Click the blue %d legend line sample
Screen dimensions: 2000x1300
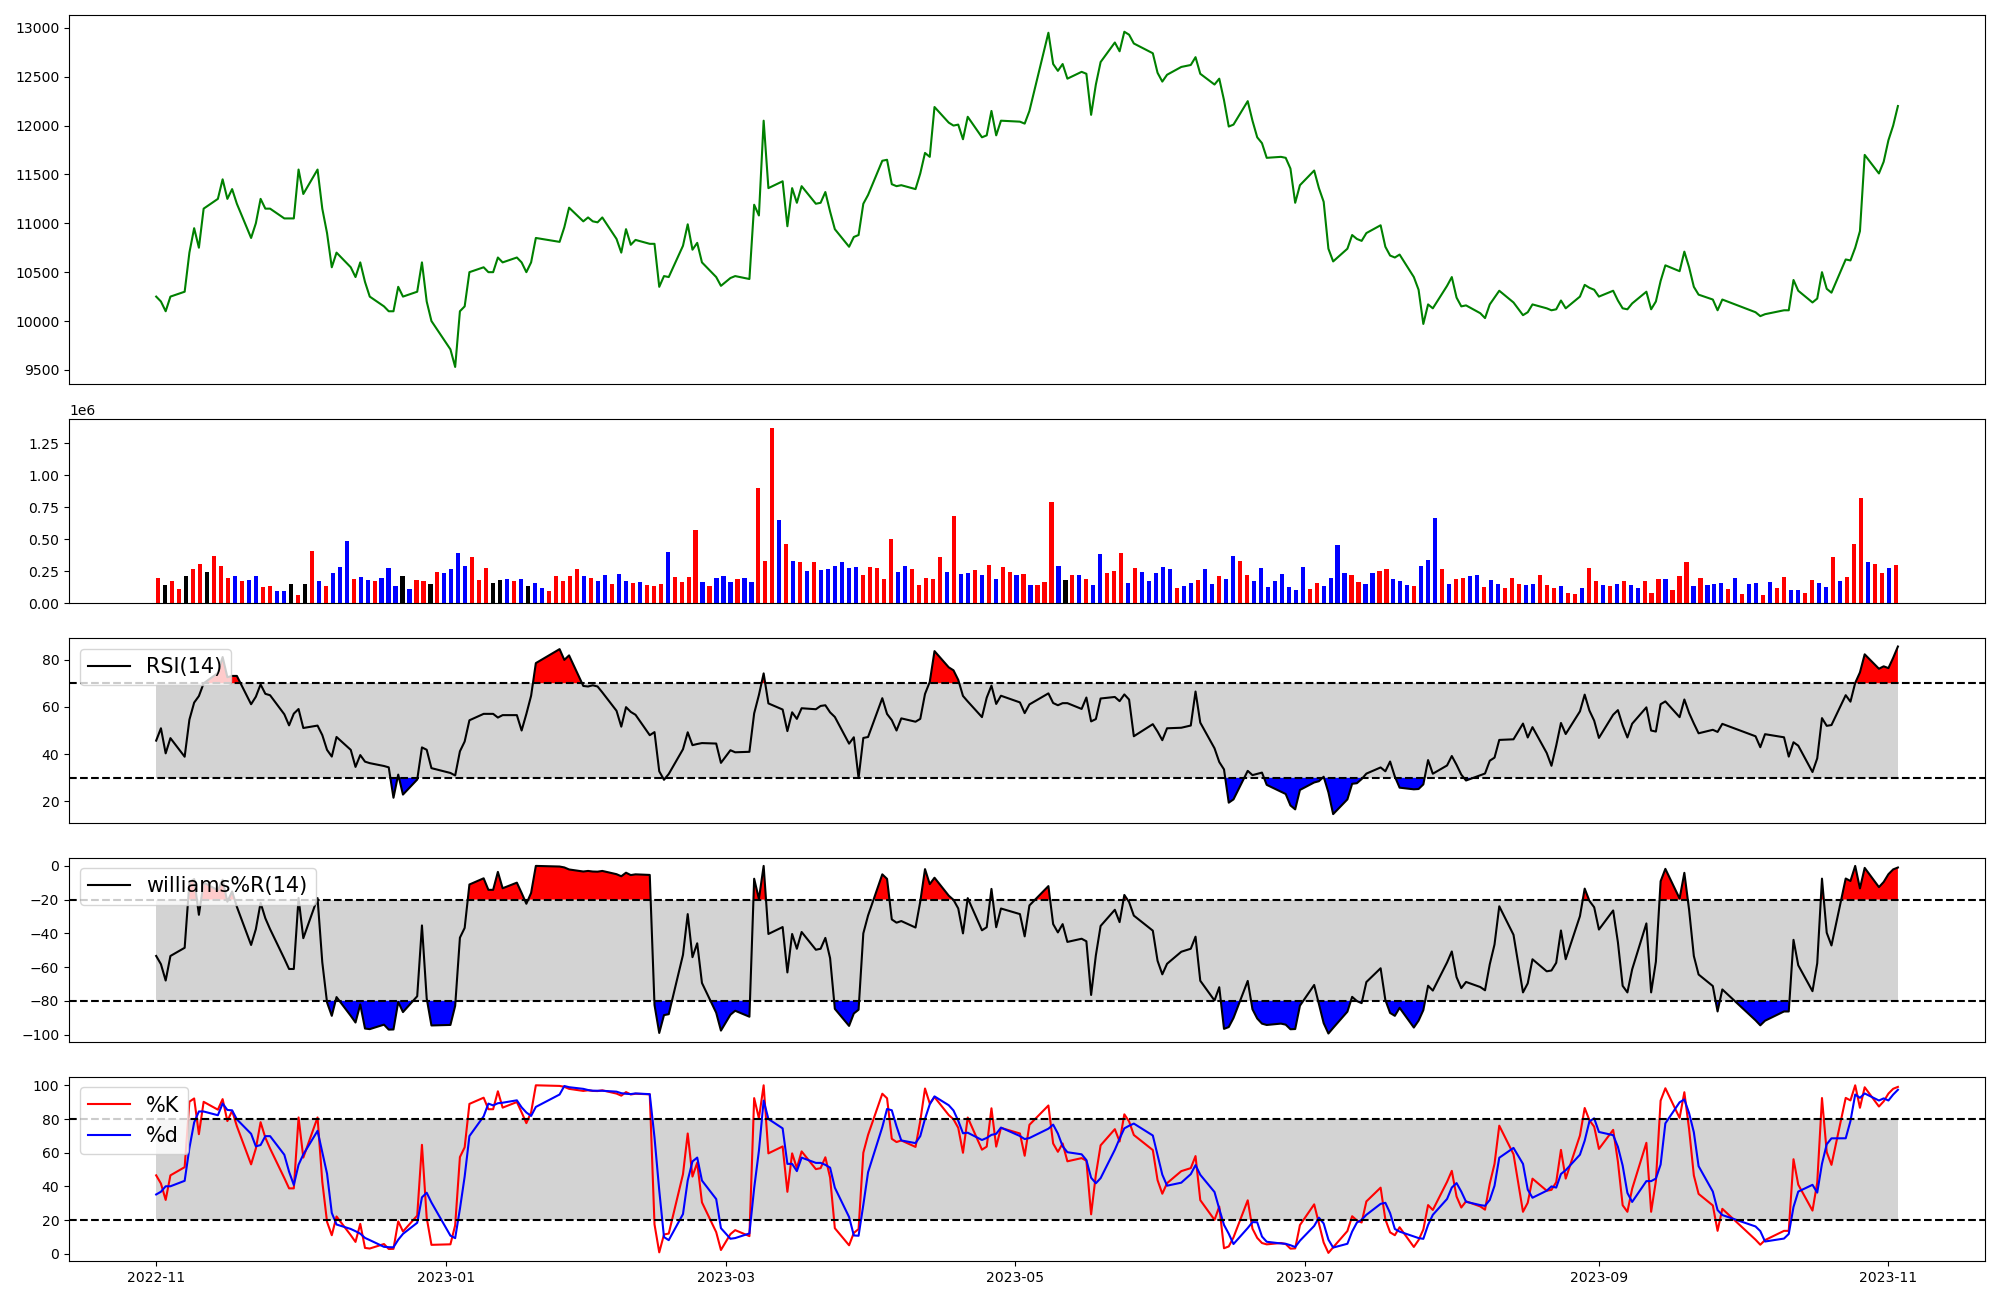point(109,1135)
